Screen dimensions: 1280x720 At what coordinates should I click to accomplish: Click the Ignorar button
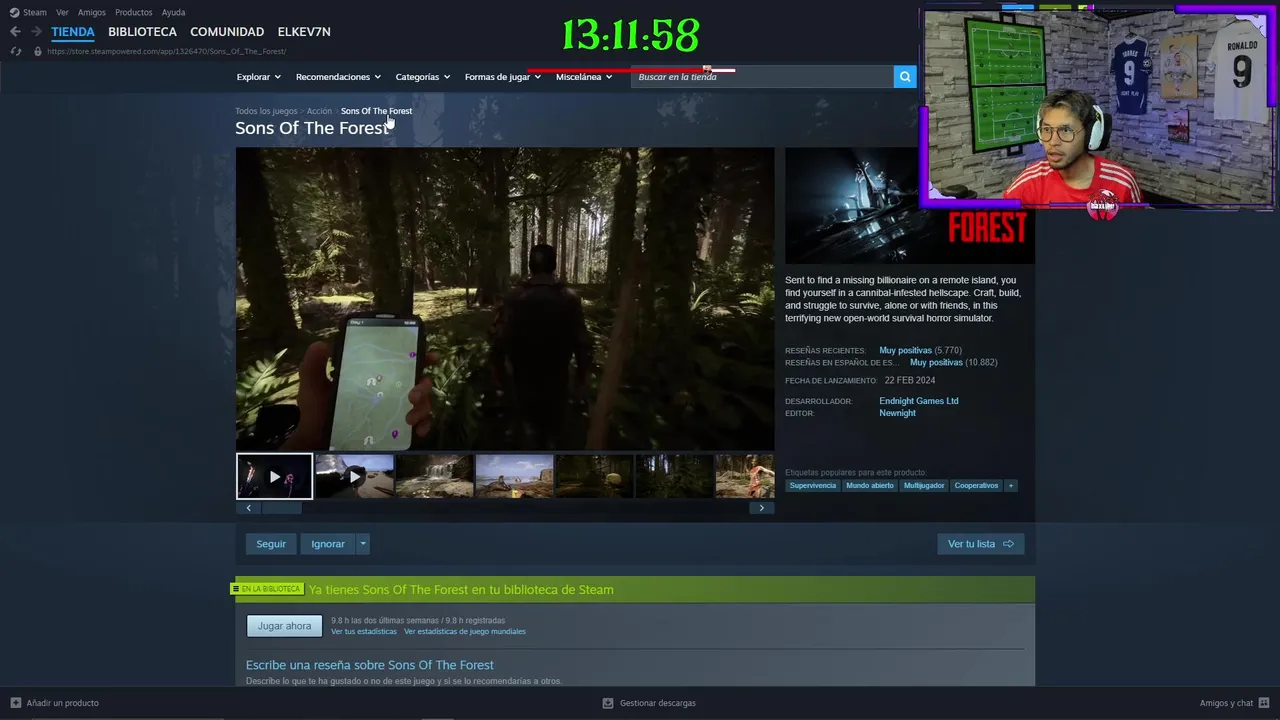pos(328,544)
